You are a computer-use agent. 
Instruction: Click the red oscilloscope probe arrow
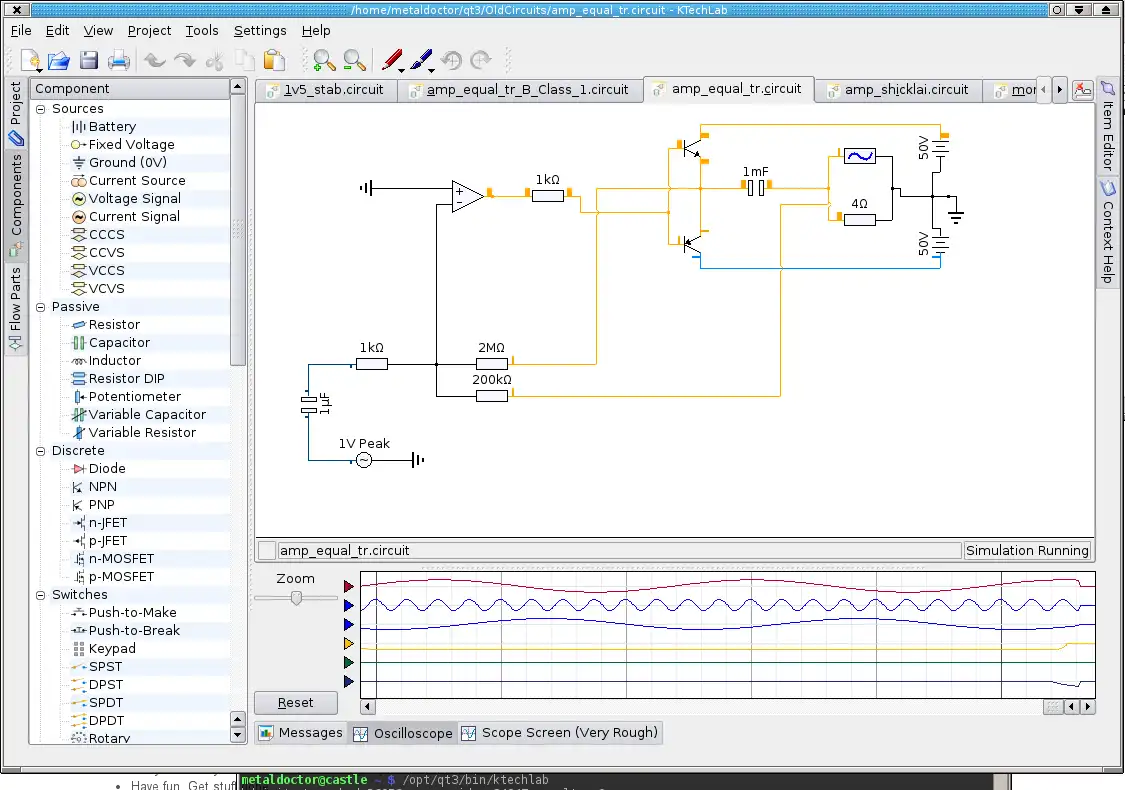[349, 586]
